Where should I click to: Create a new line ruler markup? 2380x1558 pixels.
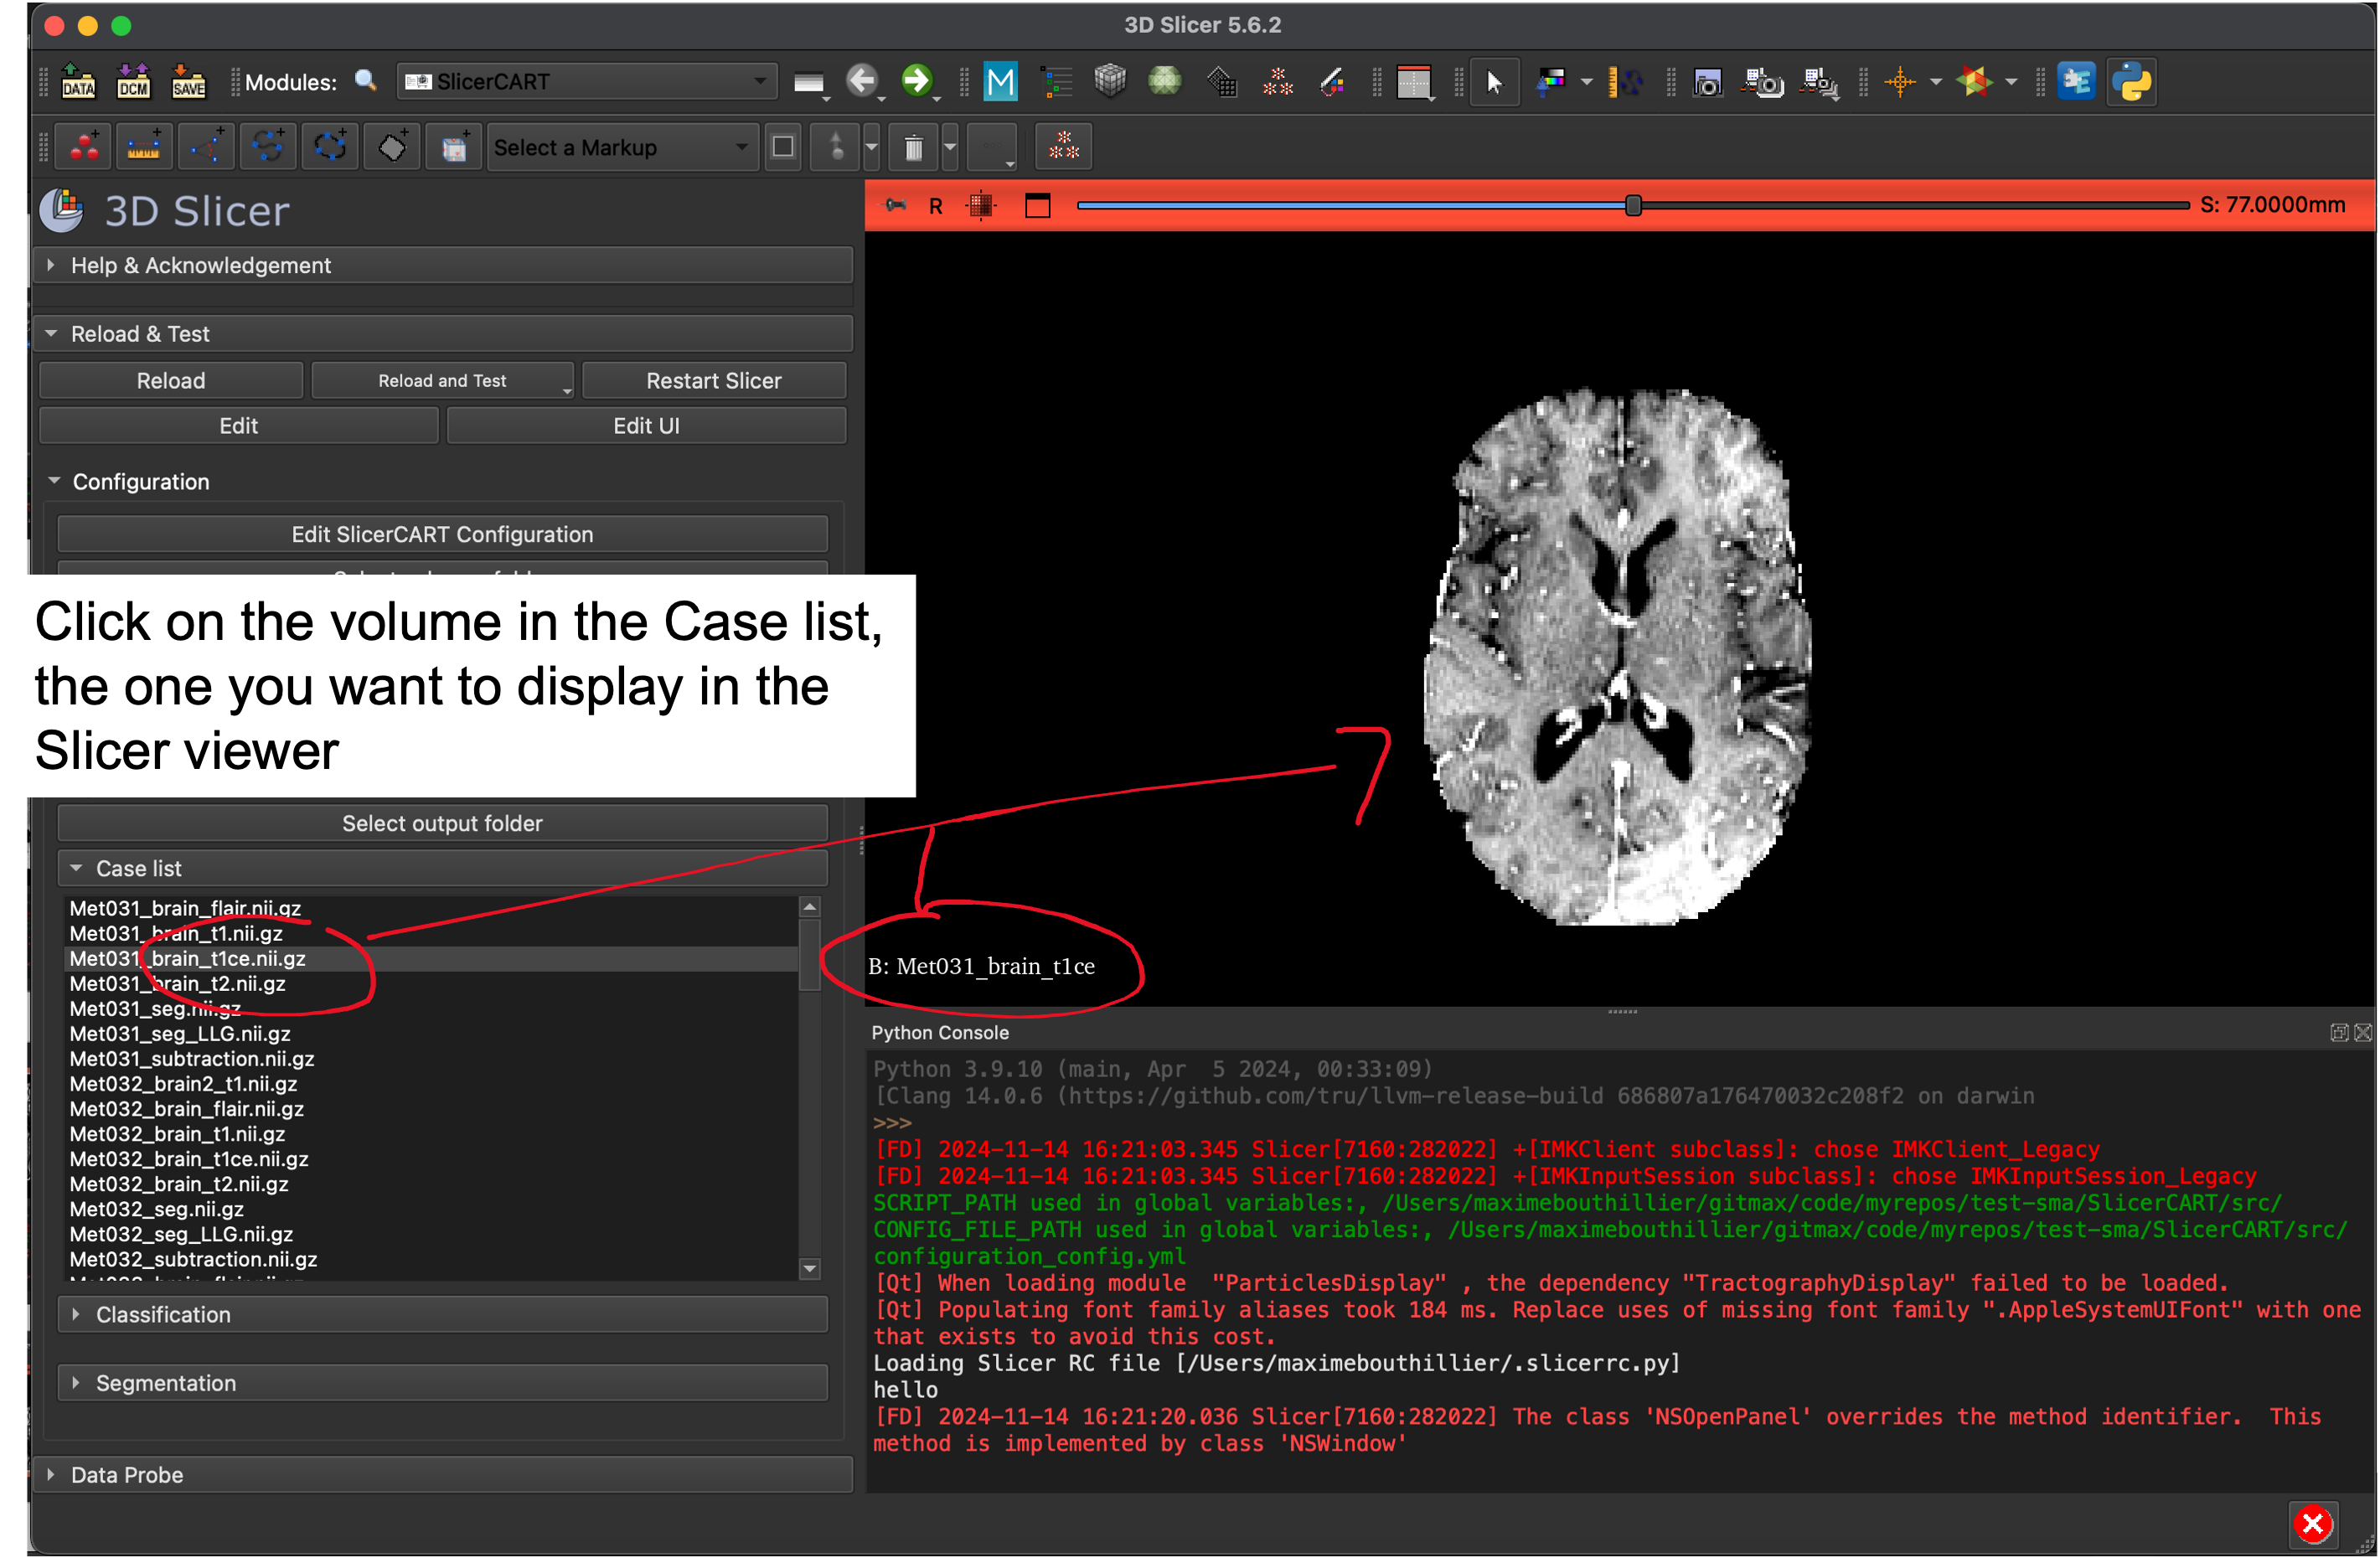[x=143, y=147]
